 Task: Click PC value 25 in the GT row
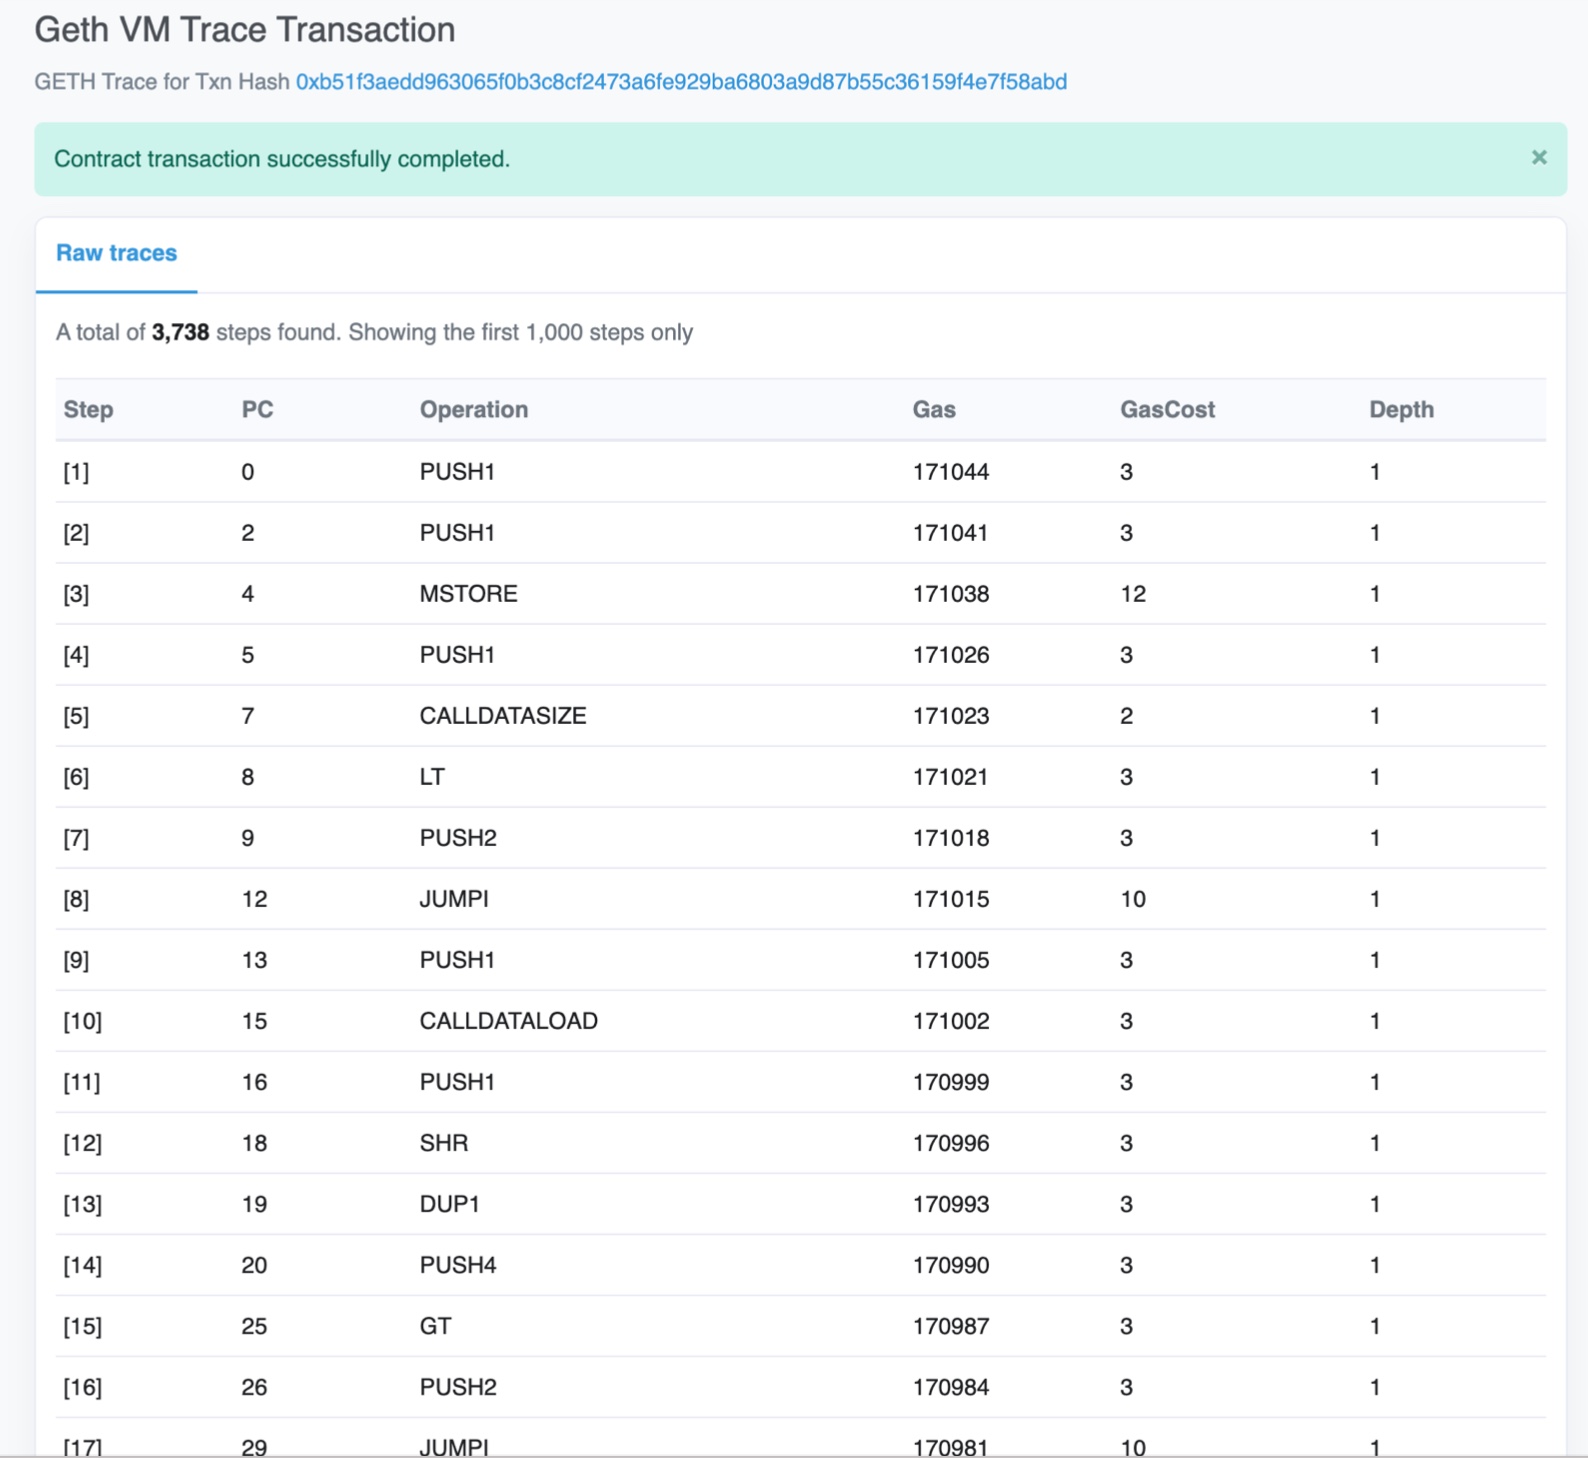[x=254, y=1326]
